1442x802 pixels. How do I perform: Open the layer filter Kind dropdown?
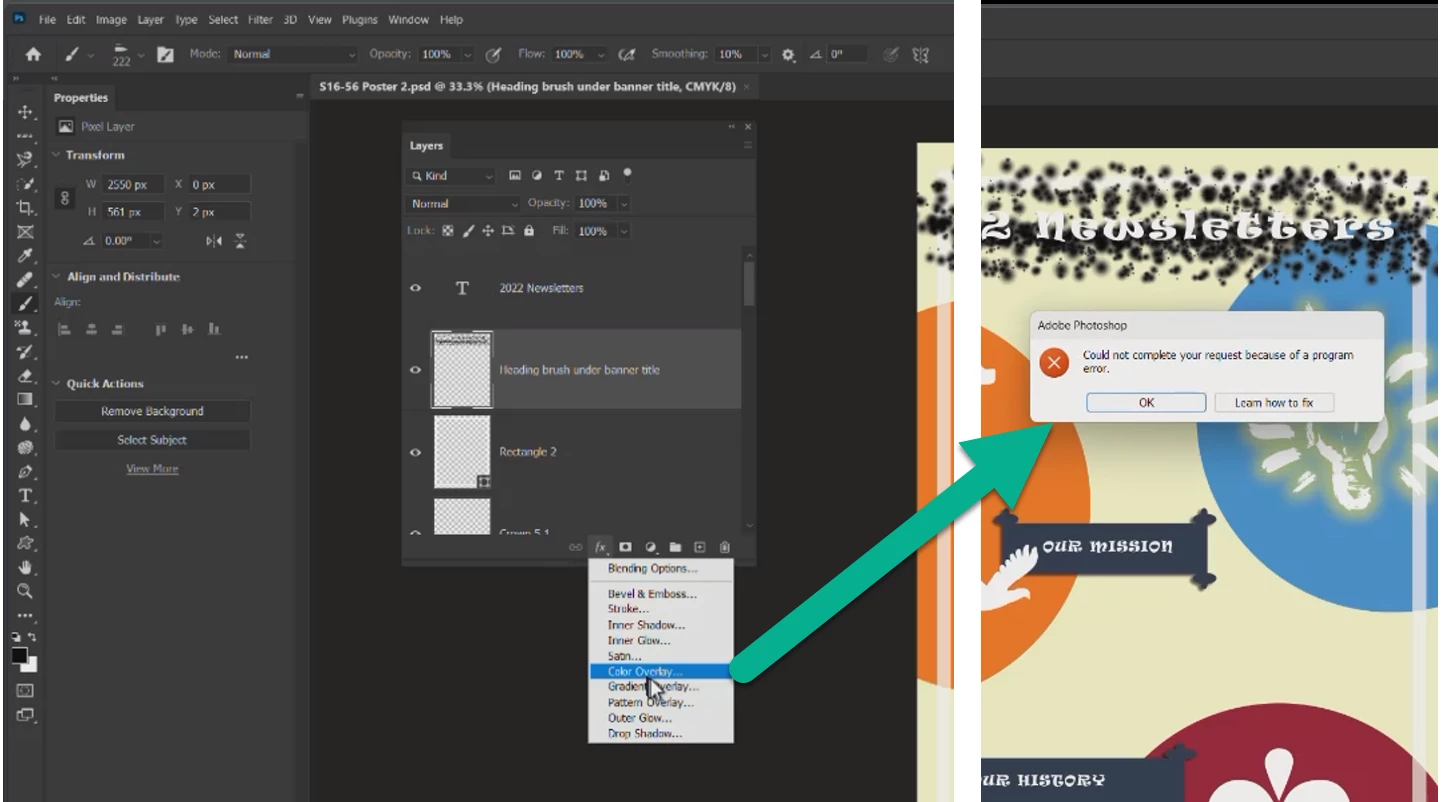[451, 176]
